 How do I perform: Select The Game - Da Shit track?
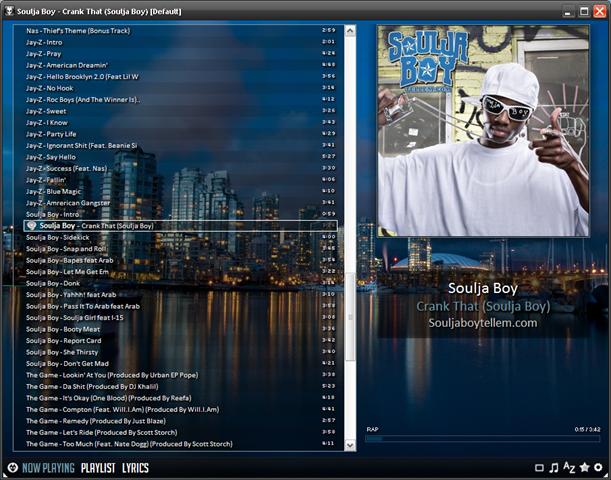click(180, 386)
